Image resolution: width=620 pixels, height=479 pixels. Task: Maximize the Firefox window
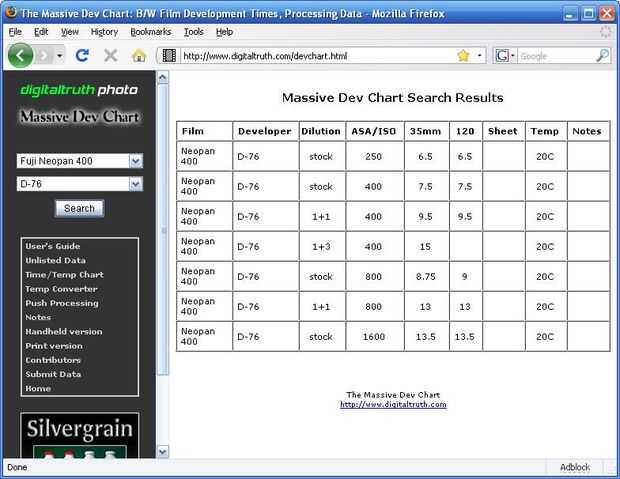[x=588, y=14]
